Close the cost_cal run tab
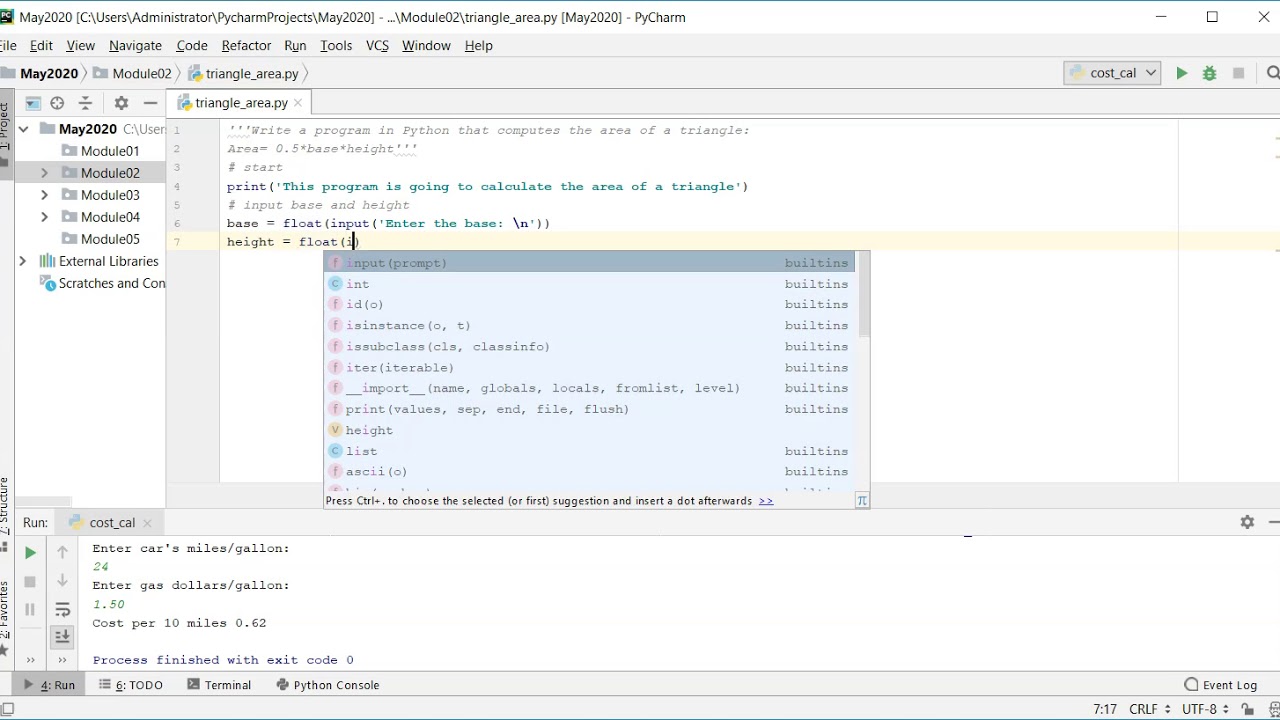This screenshot has width=1280, height=720. pyautogui.click(x=147, y=523)
